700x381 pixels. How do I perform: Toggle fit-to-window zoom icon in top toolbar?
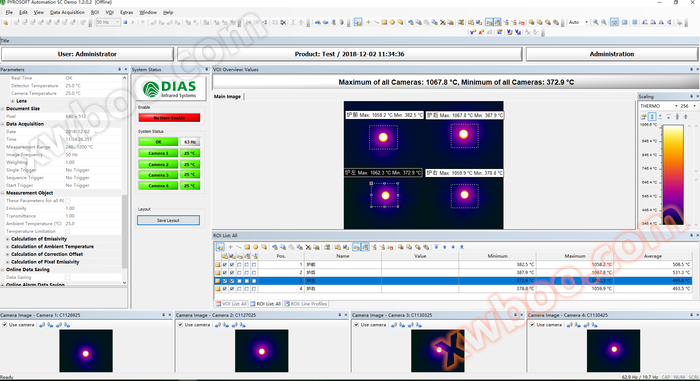pyautogui.click(x=614, y=22)
